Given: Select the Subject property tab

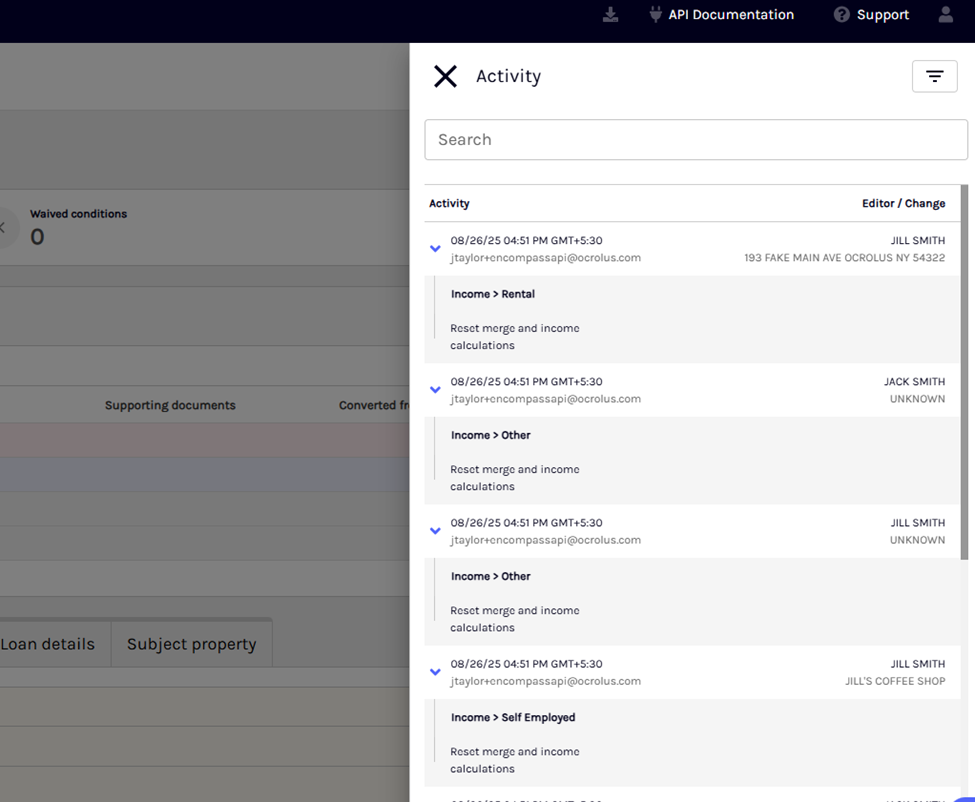Looking at the screenshot, I should click(x=192, y=644).
